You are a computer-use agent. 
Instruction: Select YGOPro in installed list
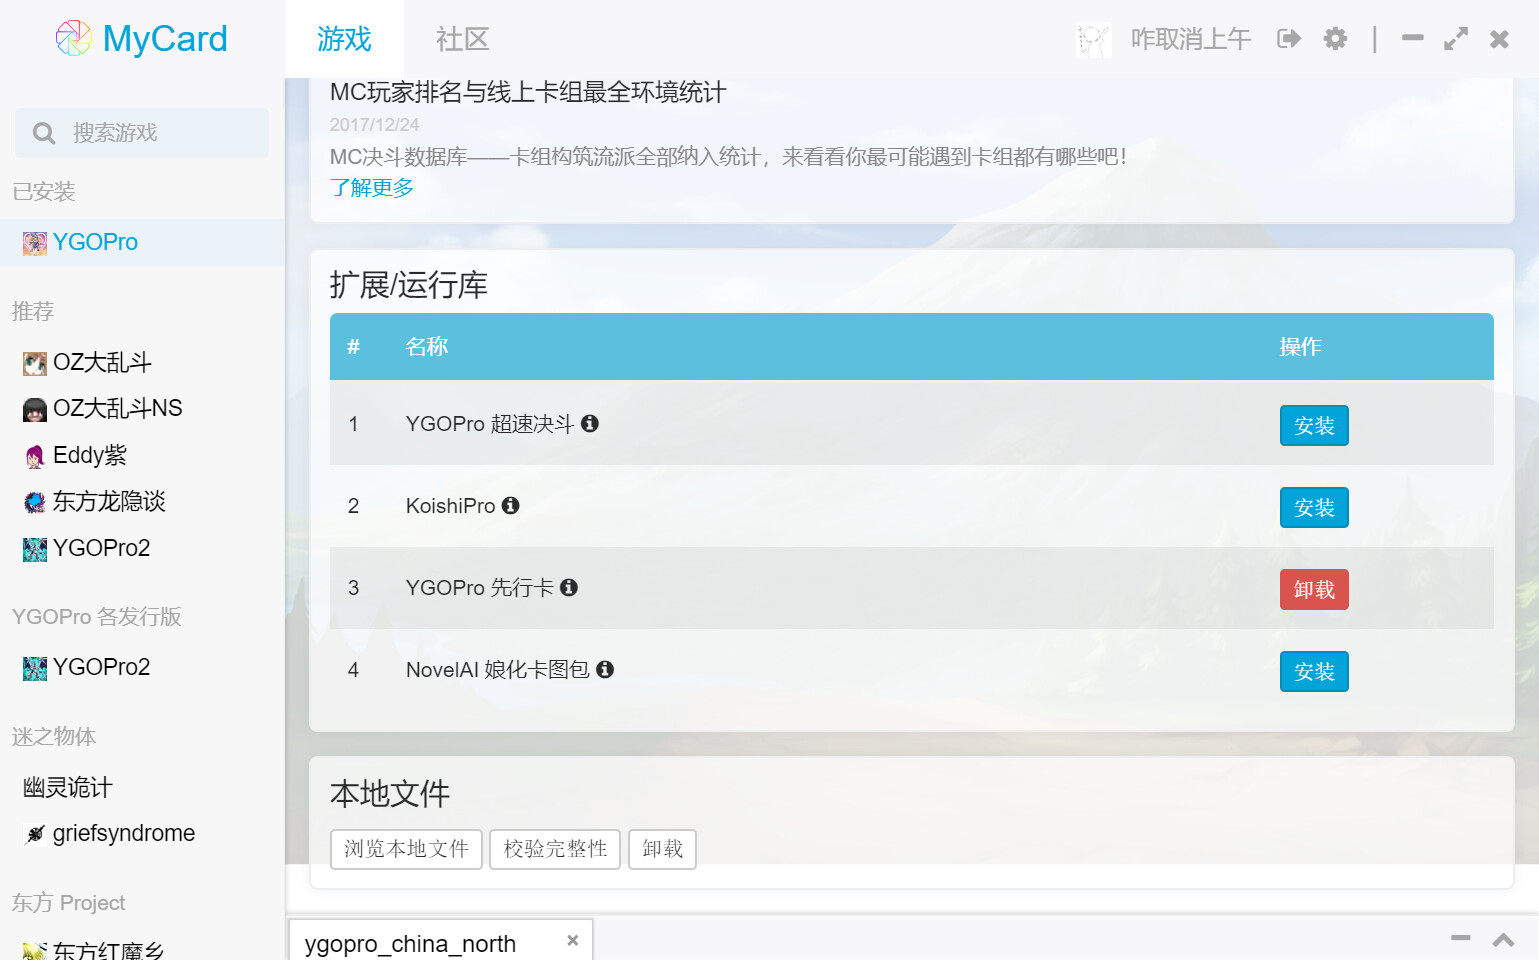(142, 242)
